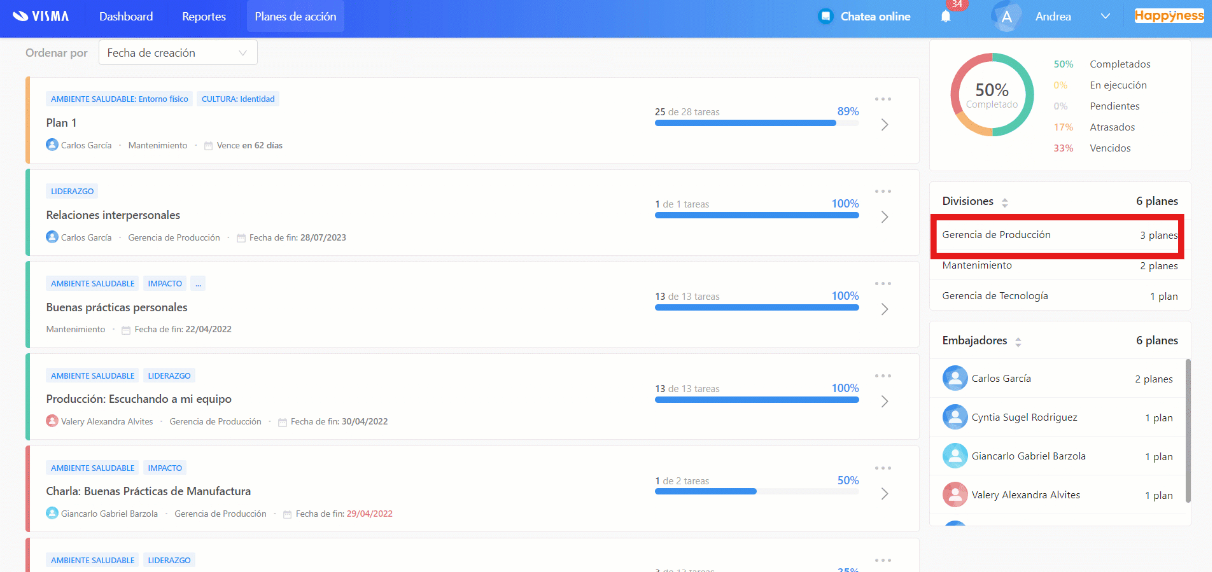Open options menu for Charla: Buenas Prácticas de Manufactura

coord(883,467)
